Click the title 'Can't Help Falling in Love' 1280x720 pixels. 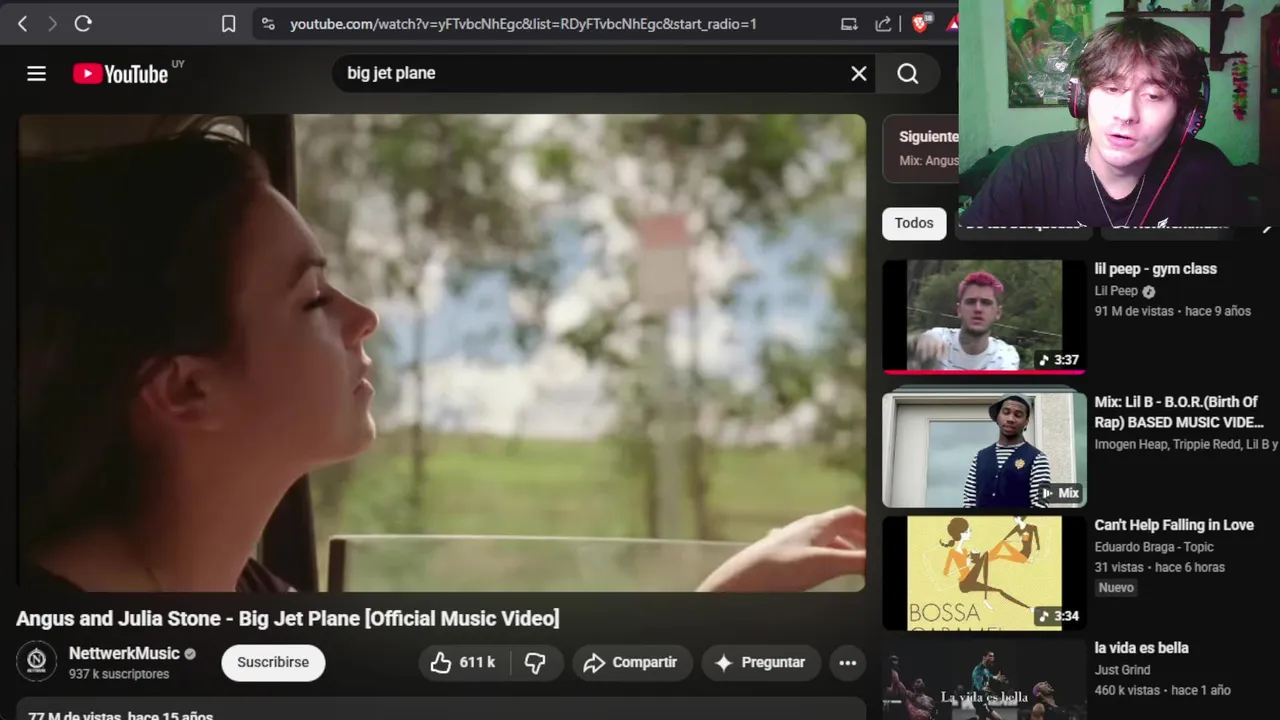1174,525
